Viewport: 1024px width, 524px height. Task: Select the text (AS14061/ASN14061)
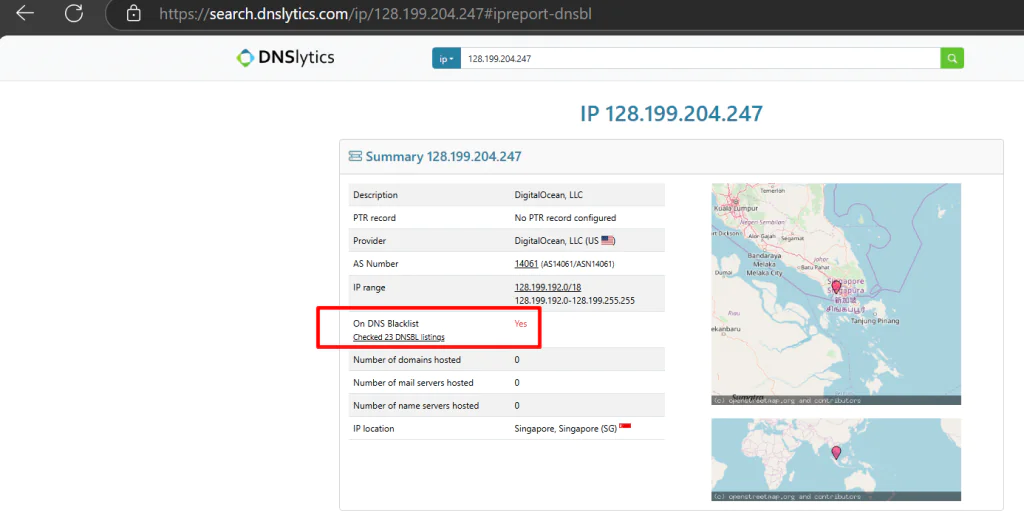click(x=577, y=264)
